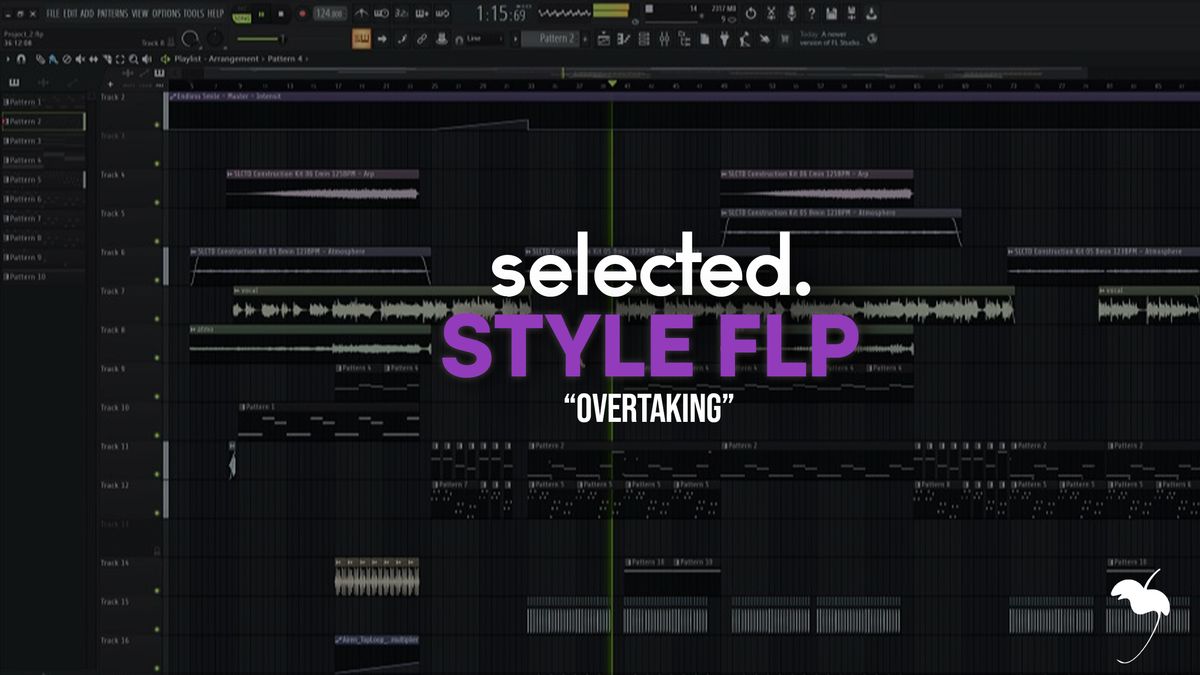
Task: Click the plugin picker plug icon
Action: click(x=721, y=39)
